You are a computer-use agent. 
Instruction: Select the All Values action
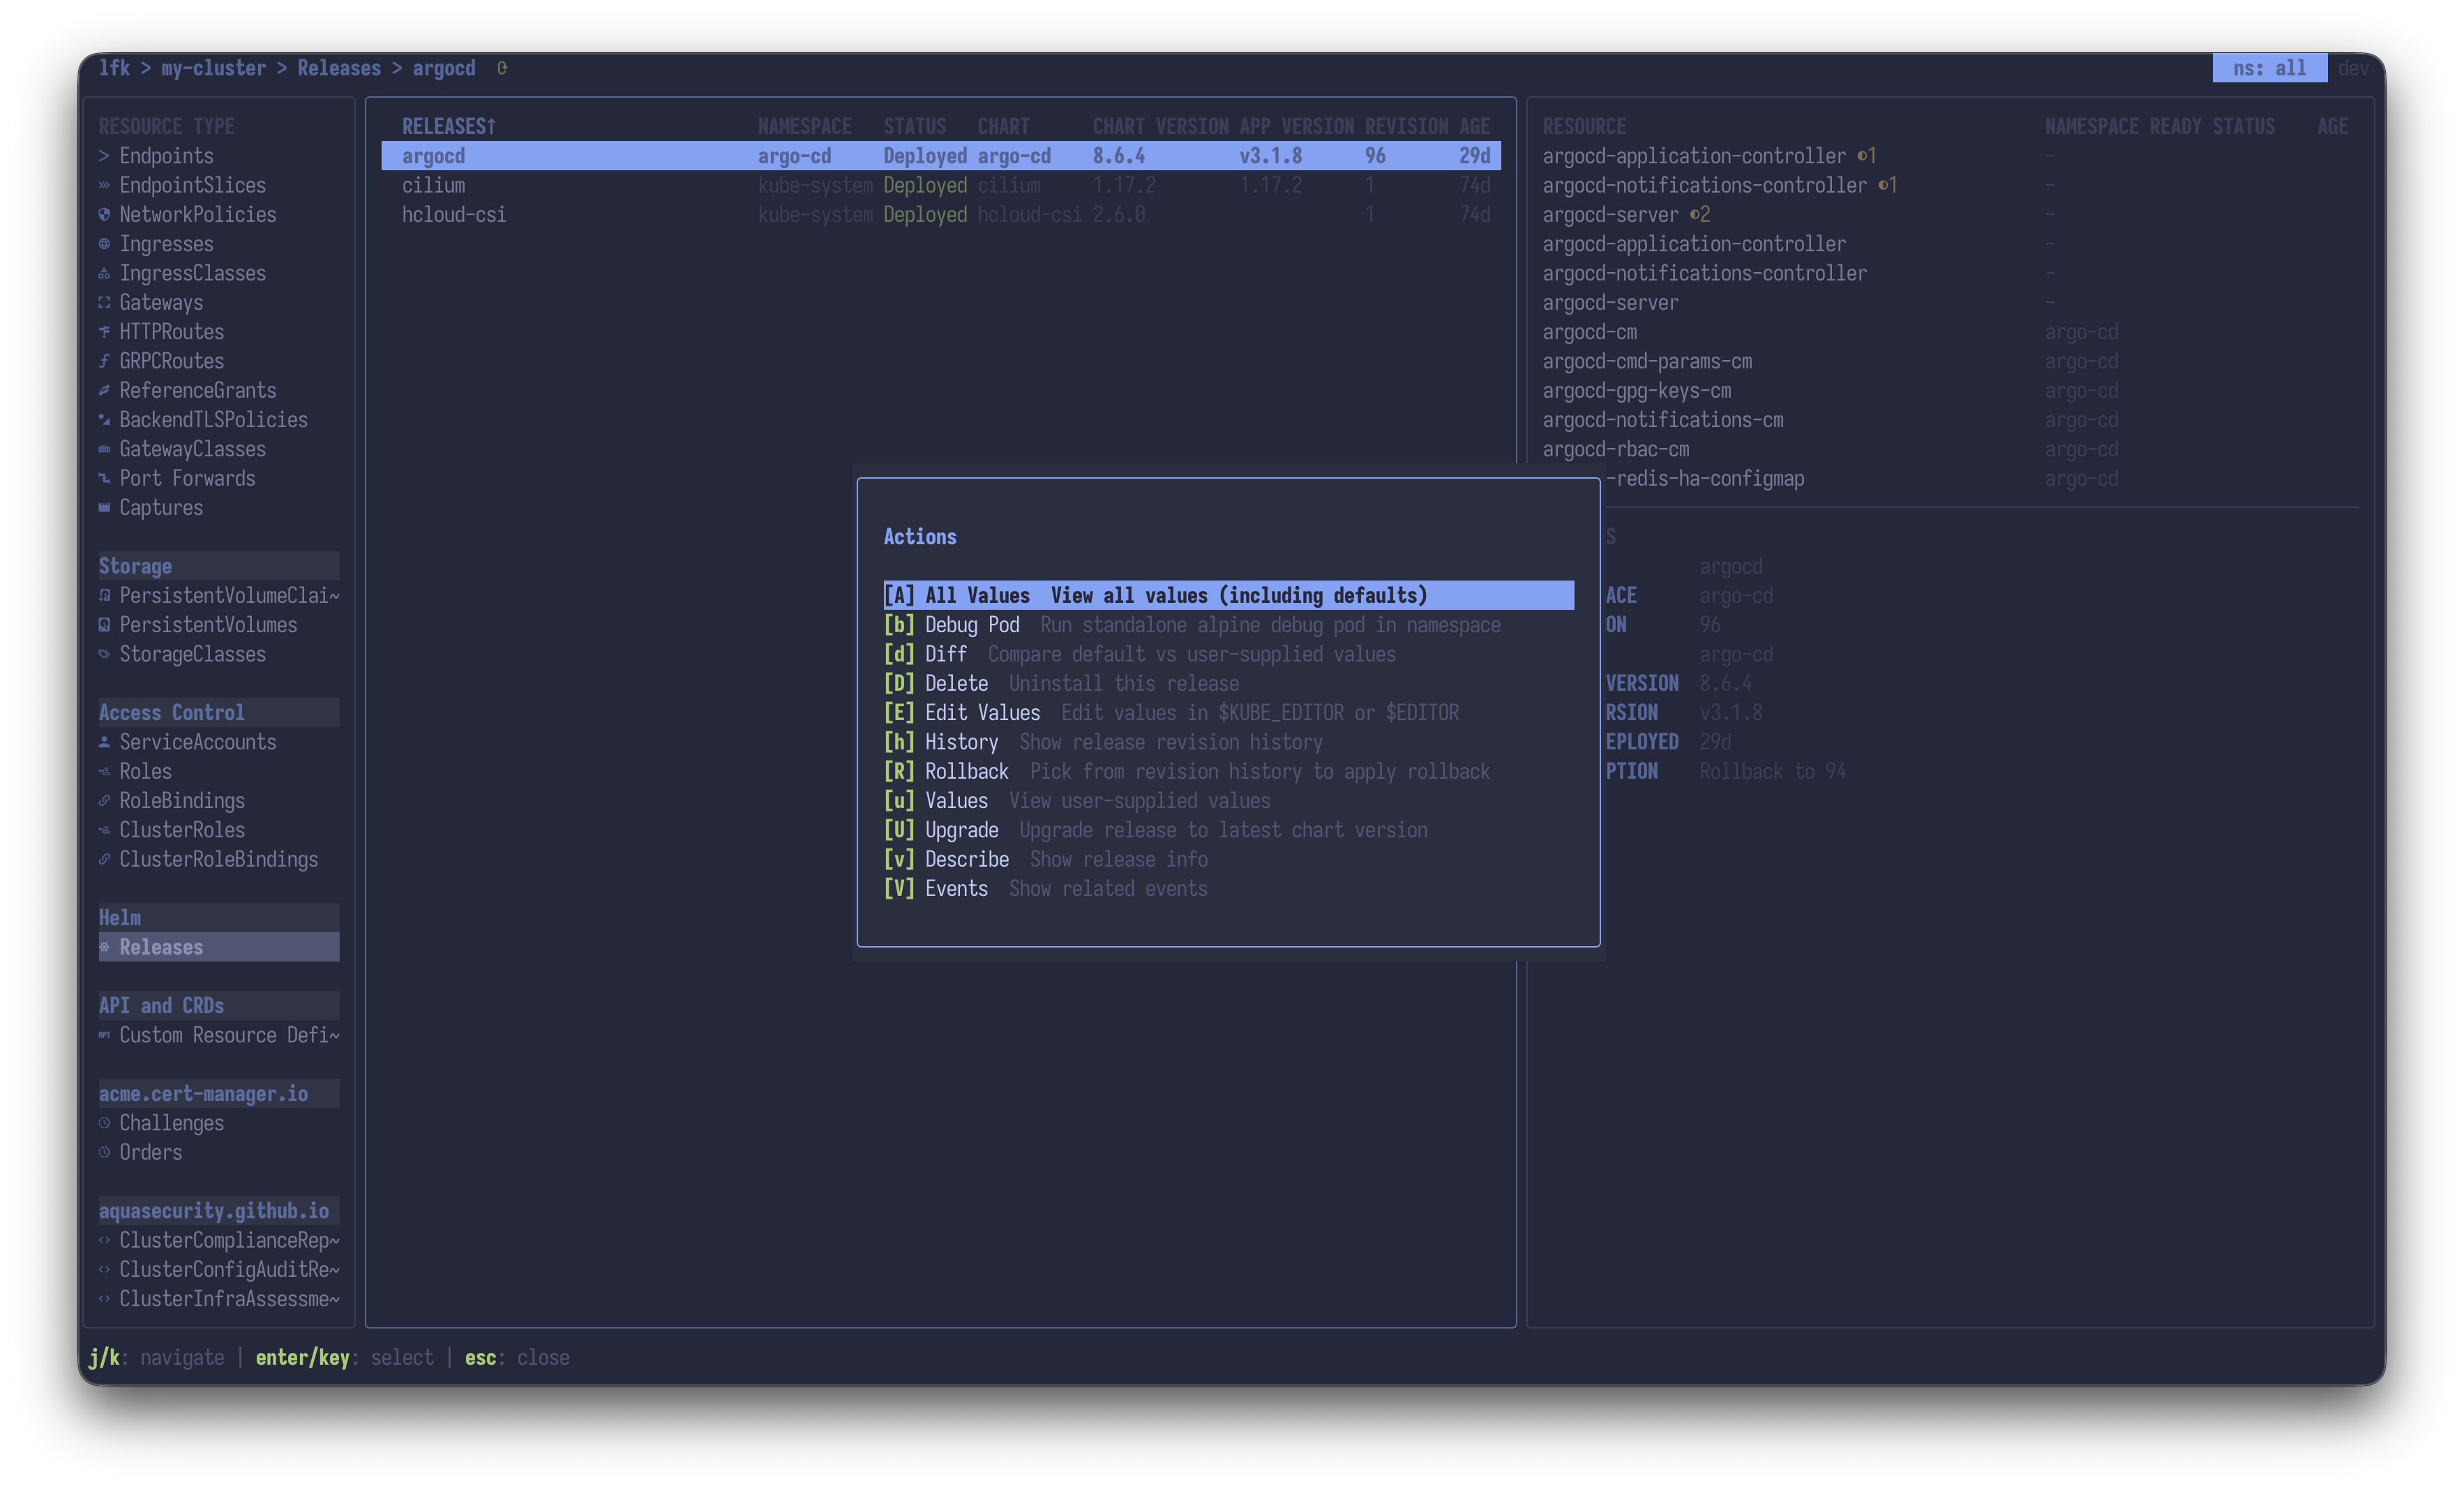pos(1228,595)
